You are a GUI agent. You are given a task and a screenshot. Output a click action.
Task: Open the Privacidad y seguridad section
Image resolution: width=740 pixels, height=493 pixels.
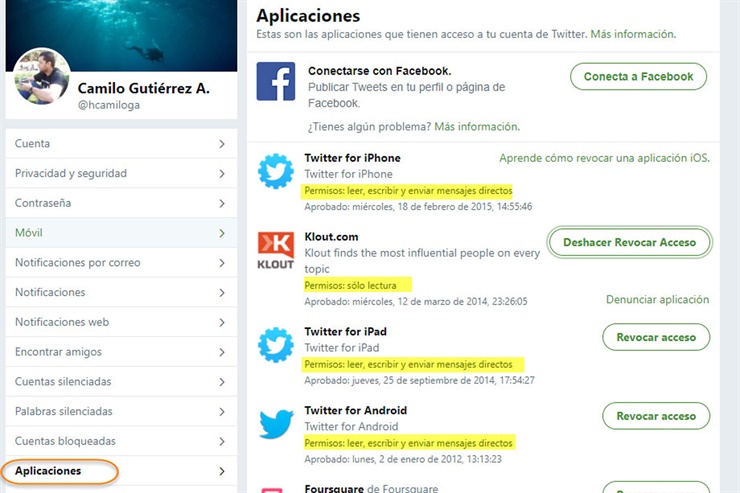(x=121, y=173)
